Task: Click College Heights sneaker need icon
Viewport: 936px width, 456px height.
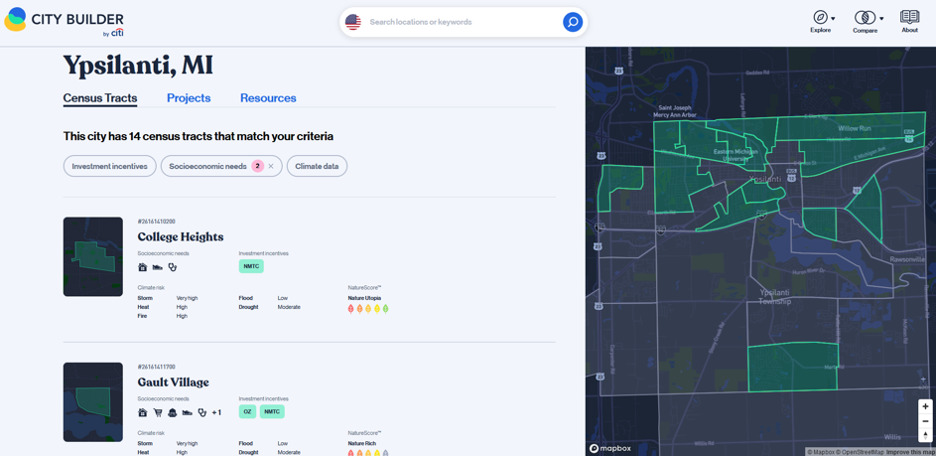Action: pyautogui.click(x=158, y=267)
